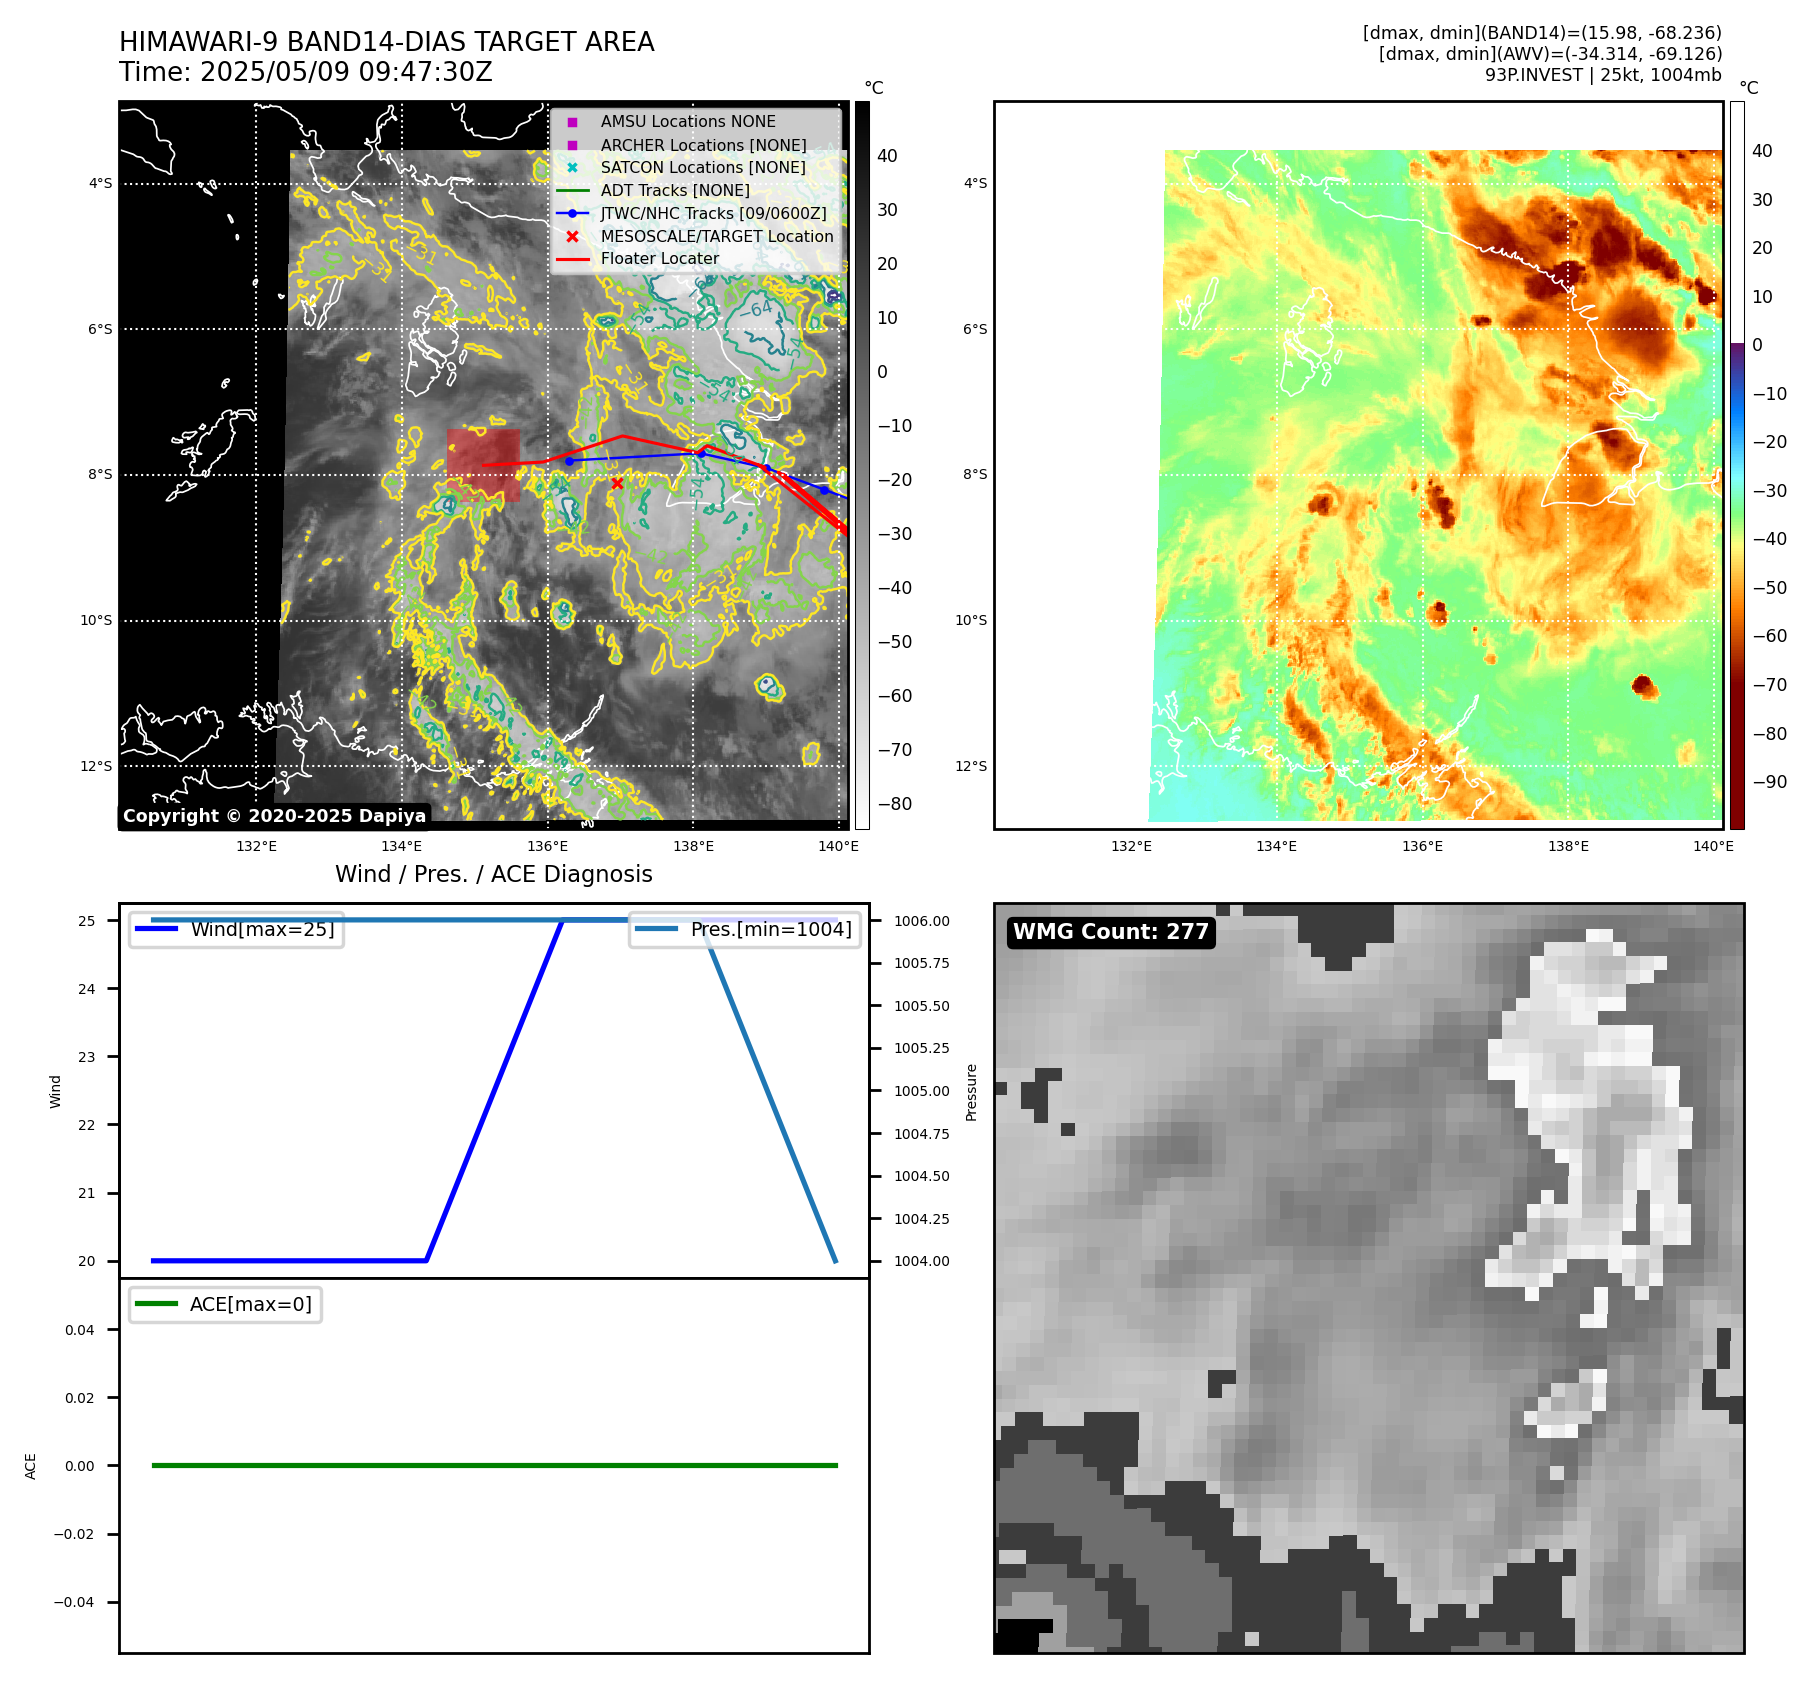This screenshot has width=1813, height=1690.
Task: Click the SATCON Locations [NONE] legend entry
Action: pos(703,167)
